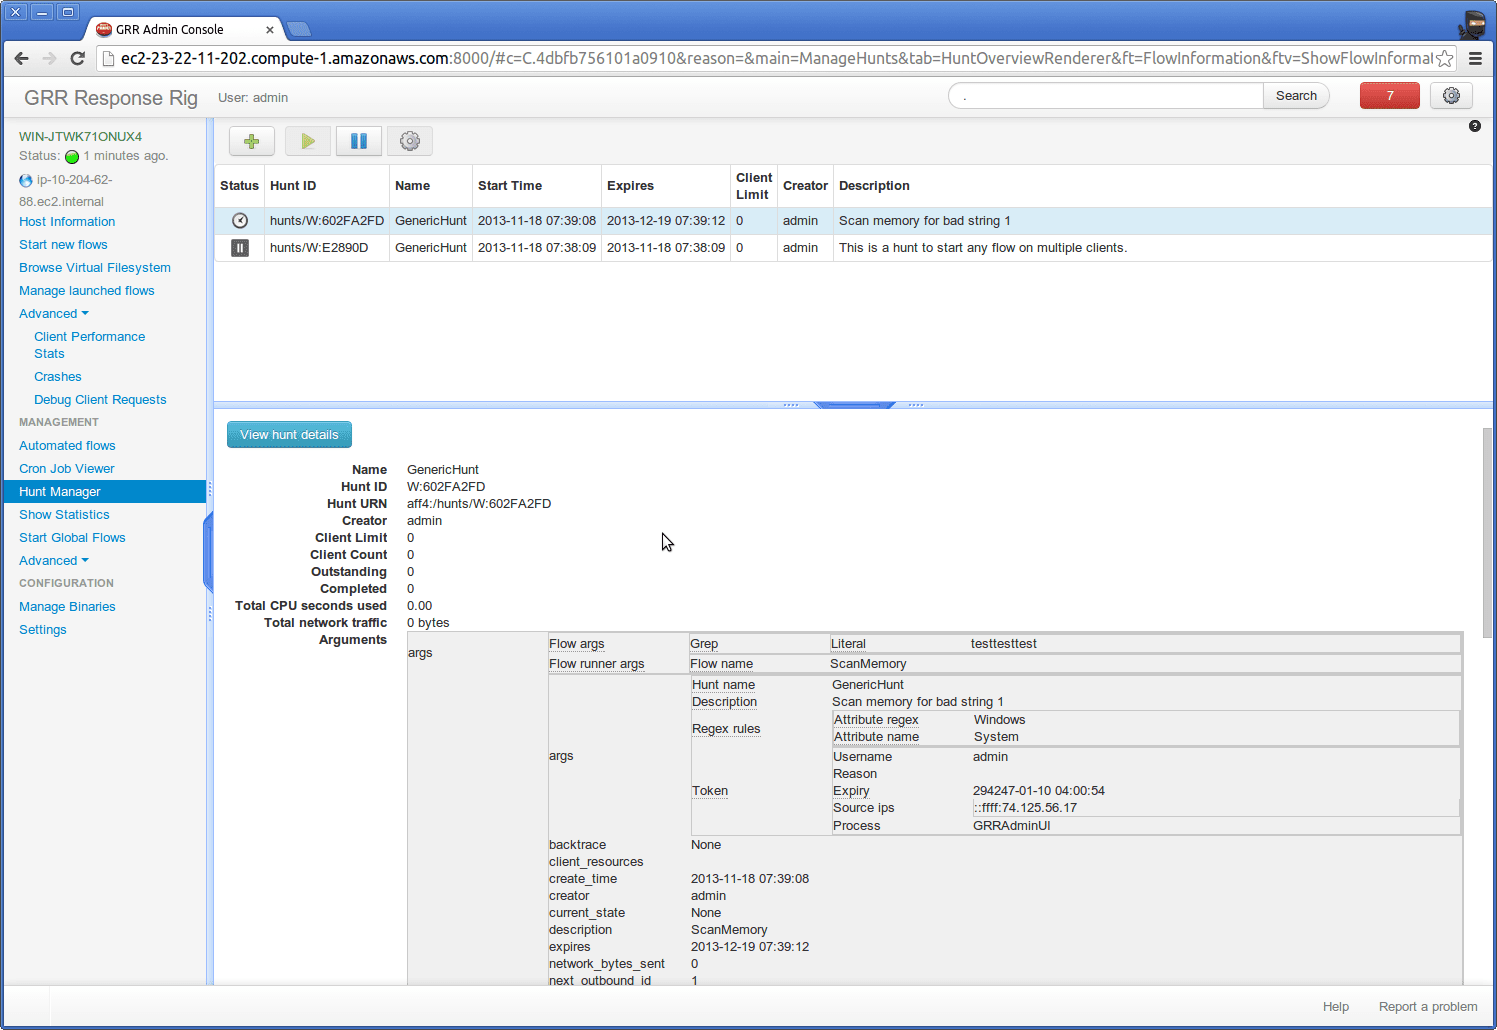Open the gear modify hunt toolbar icon
The width and height of the screenshot is (1497, 1030).
coord(410,141)
